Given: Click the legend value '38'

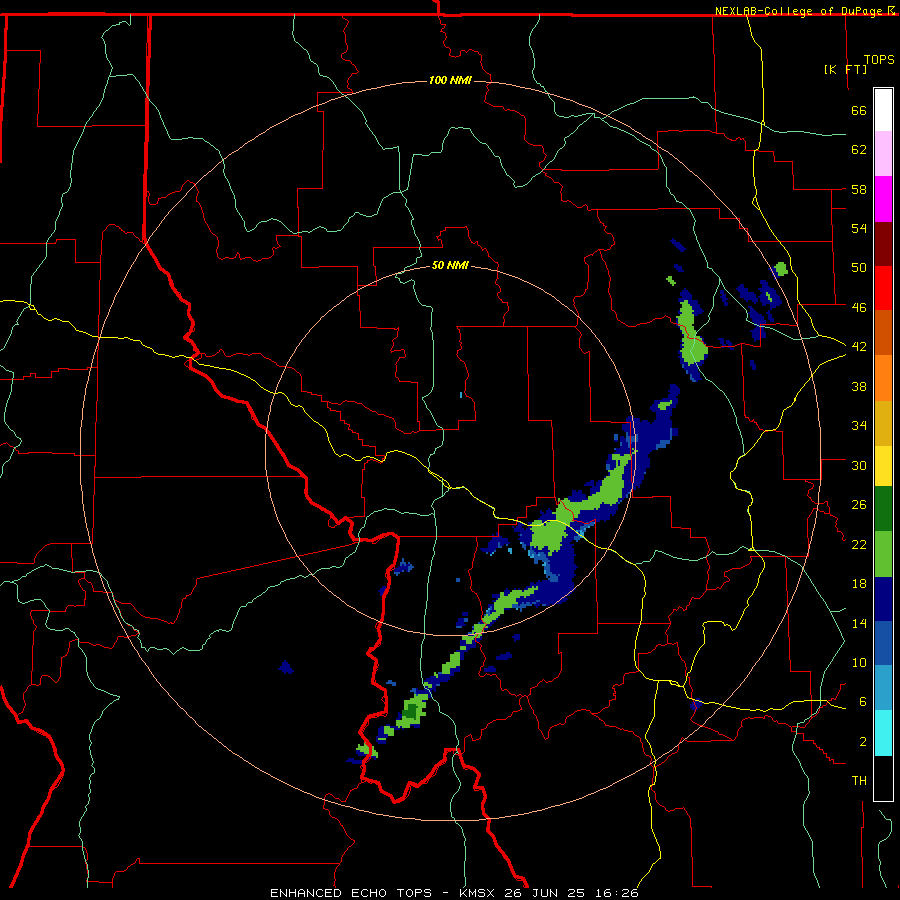Looking at the screenshot, I should [859, 386].
